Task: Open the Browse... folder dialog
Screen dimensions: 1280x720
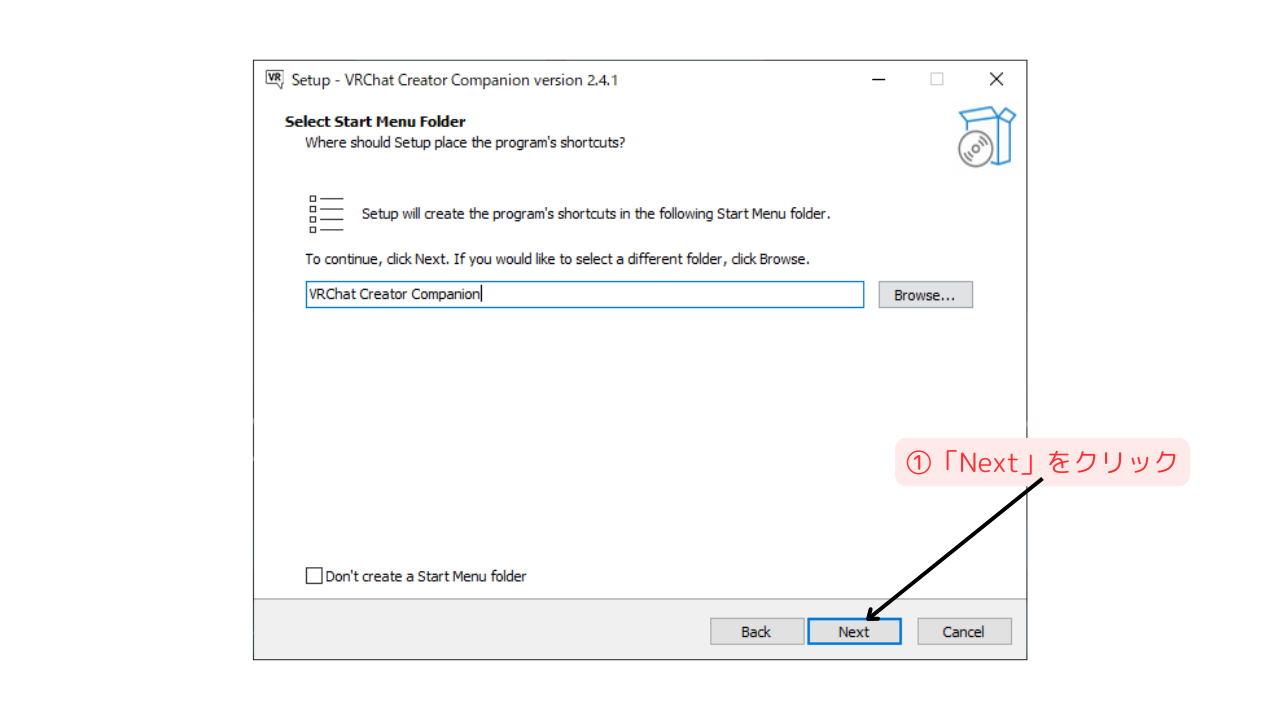Action: [925, 295]
